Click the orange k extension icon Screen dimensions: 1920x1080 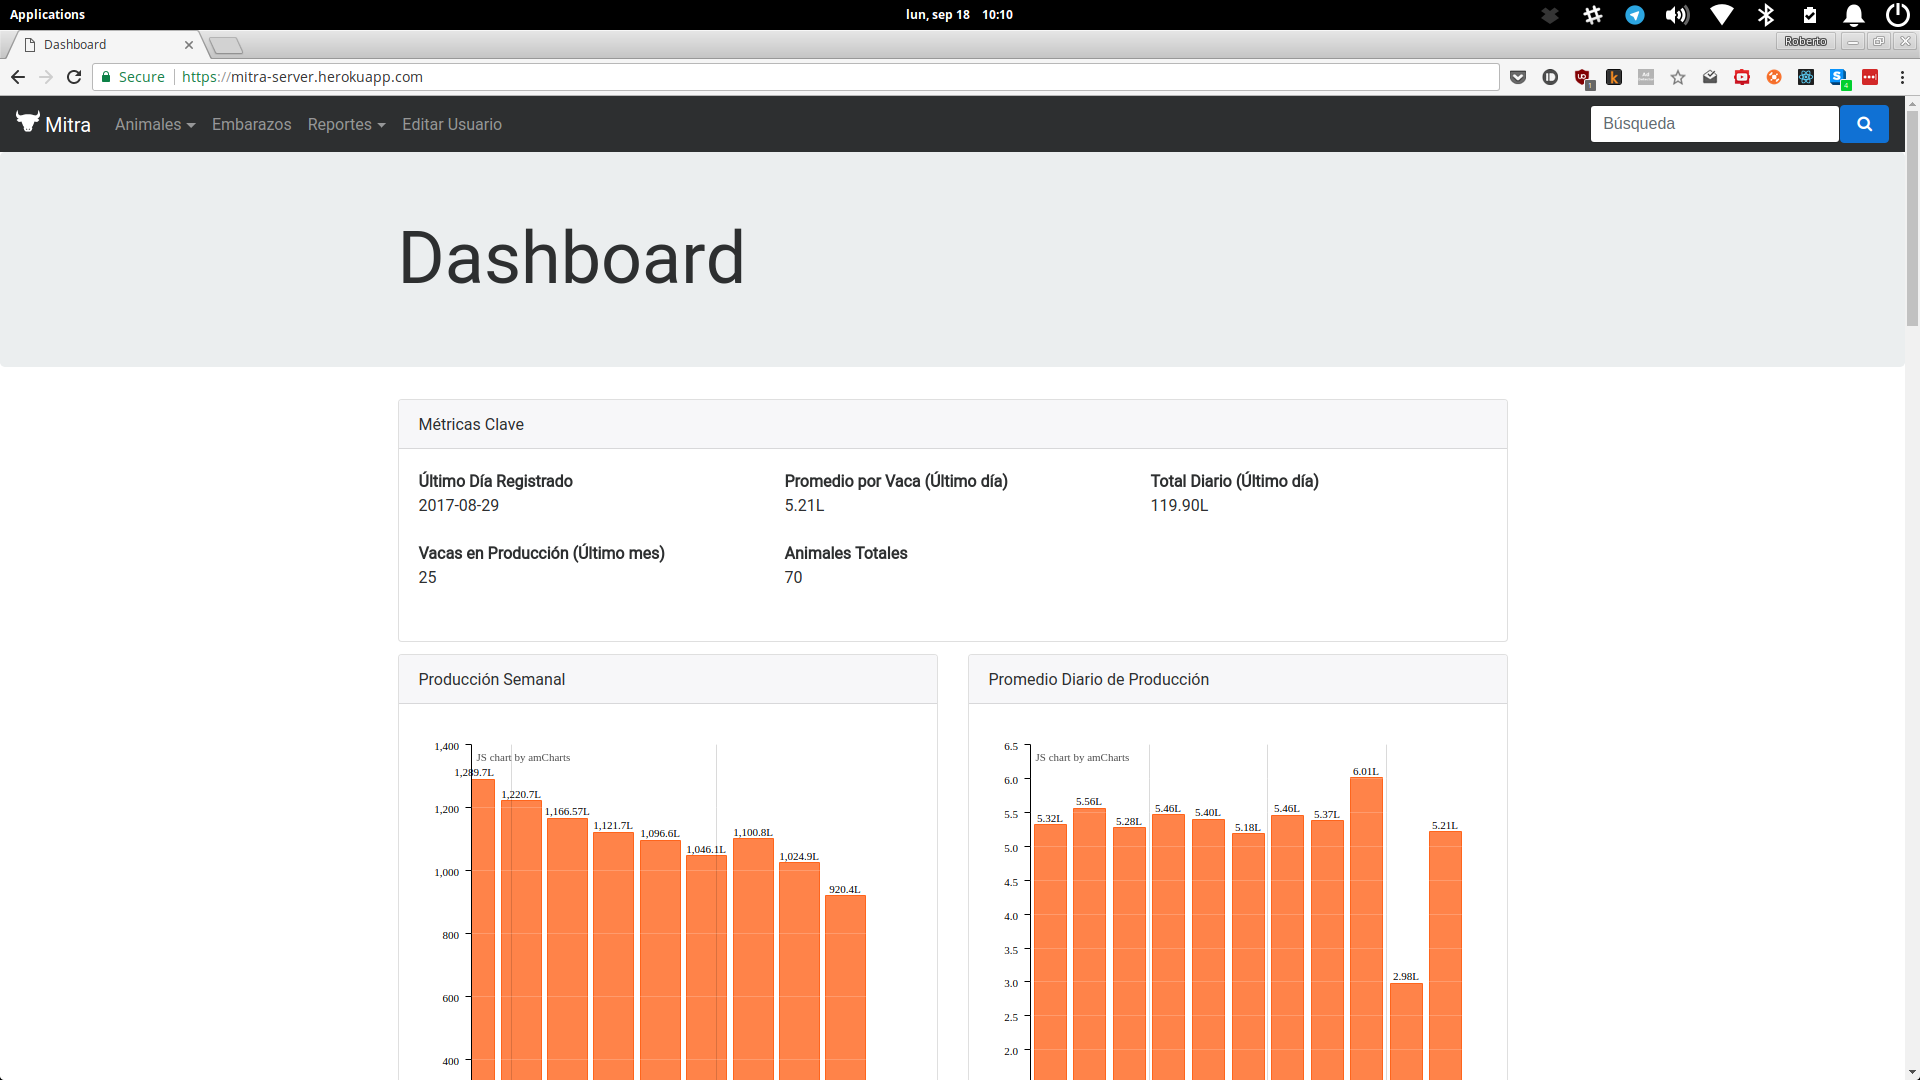point(1614,77)
